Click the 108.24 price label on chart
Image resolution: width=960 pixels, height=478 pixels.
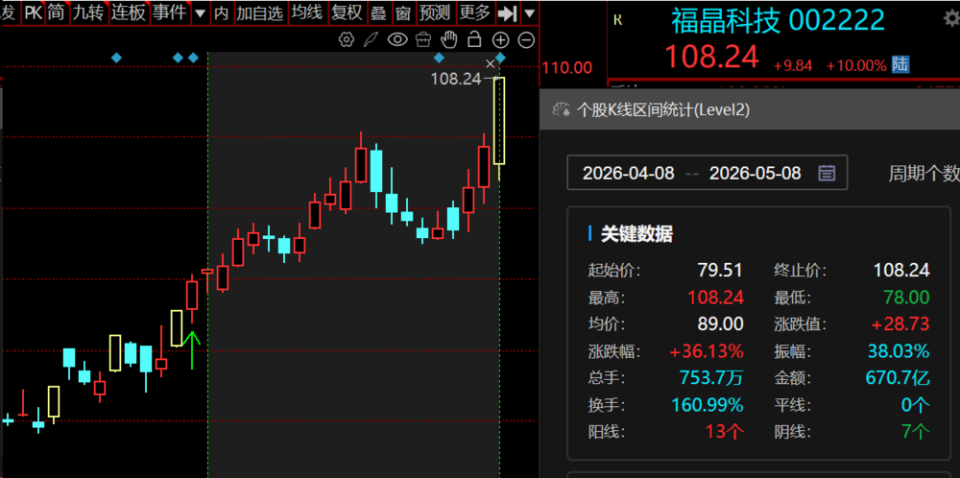point(456,78)
